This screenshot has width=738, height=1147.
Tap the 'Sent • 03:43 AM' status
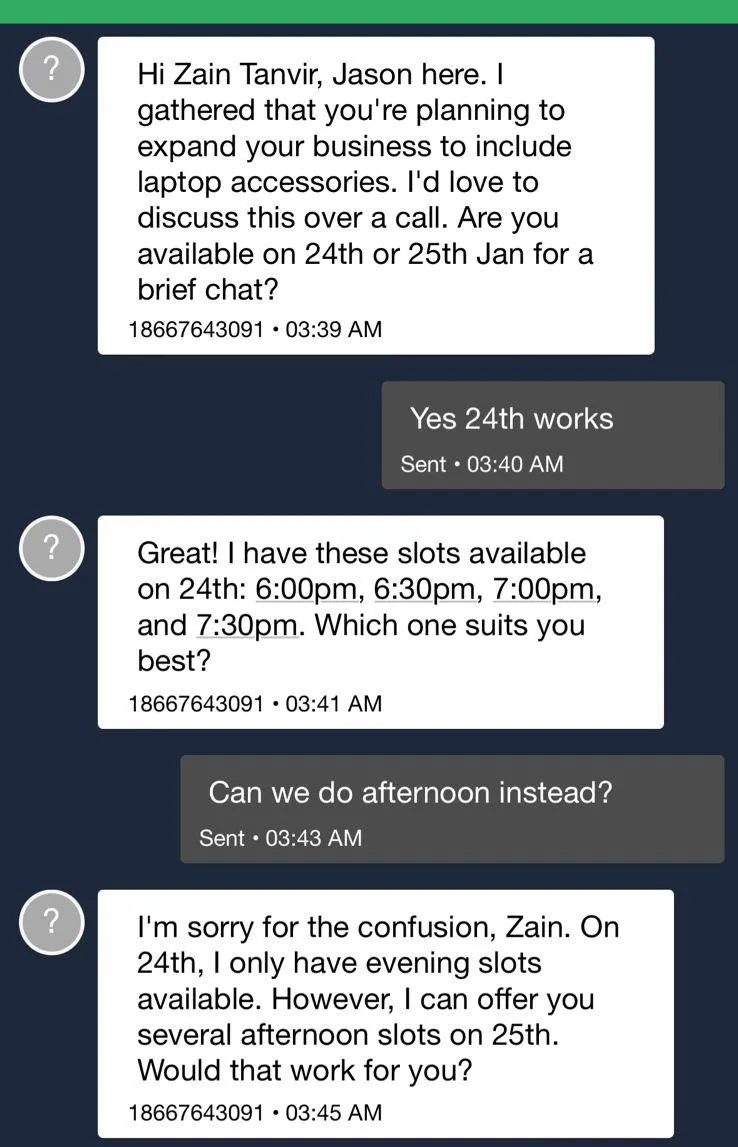pos(281,838)
